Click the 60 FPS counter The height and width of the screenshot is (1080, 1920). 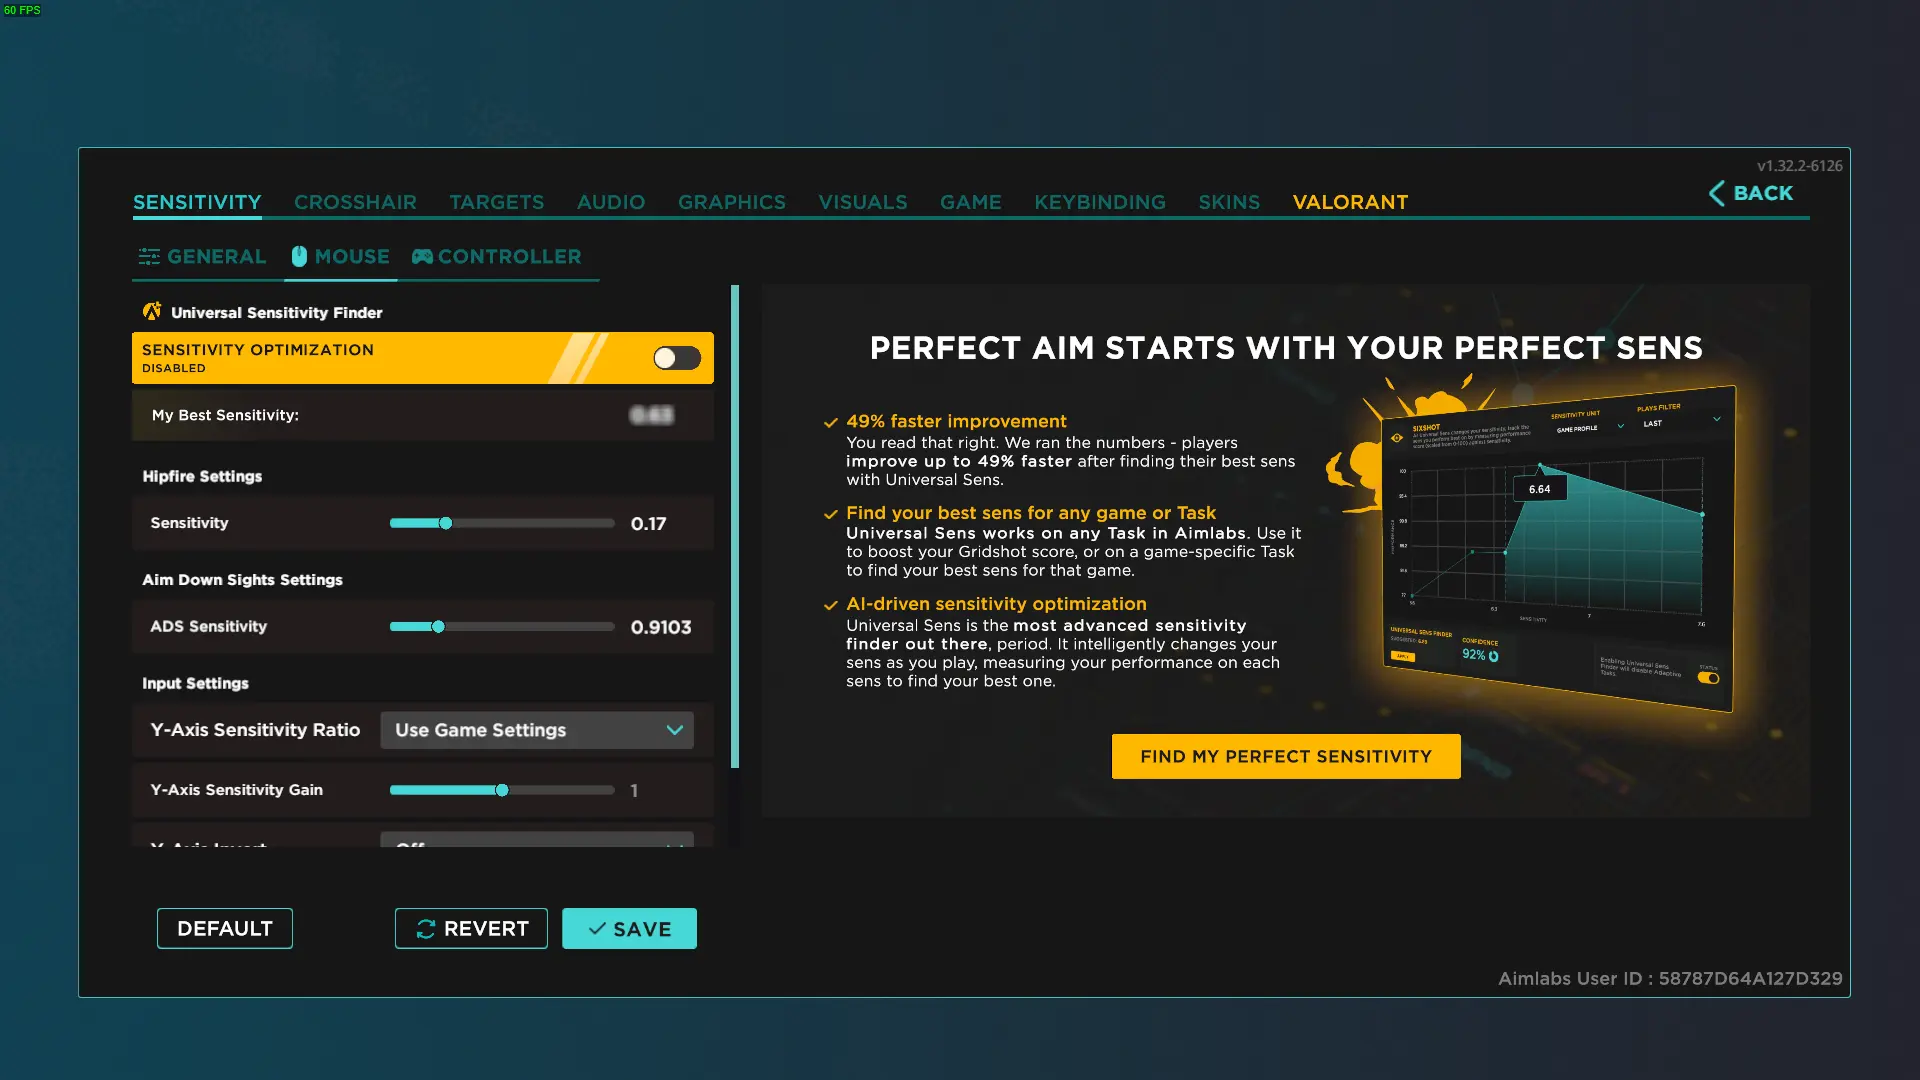click(22, 10)
